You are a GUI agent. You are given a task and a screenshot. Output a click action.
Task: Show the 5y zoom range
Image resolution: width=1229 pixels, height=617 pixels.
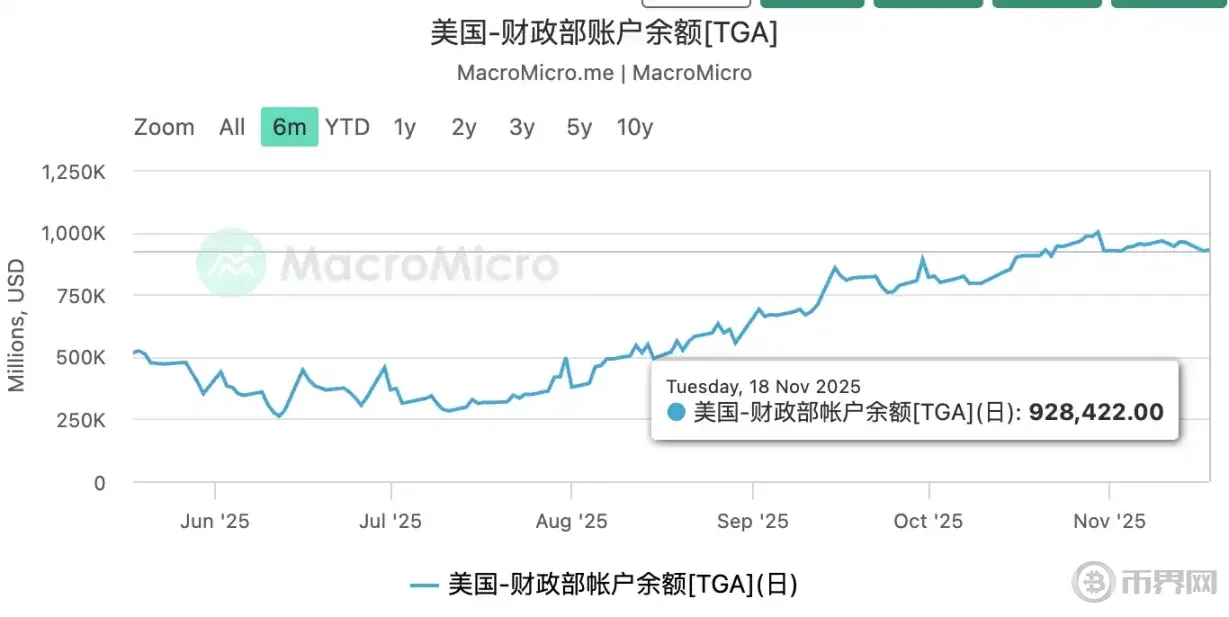click(579, 127)
